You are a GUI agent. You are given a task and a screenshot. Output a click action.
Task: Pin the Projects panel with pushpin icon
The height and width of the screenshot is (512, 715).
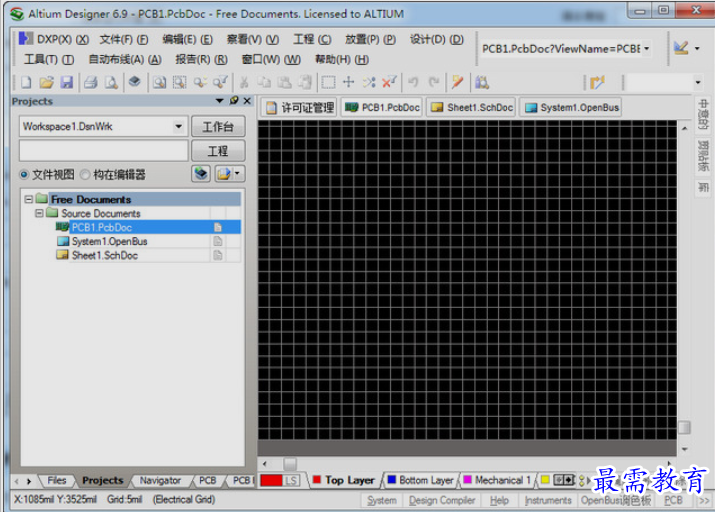(234, 101)
